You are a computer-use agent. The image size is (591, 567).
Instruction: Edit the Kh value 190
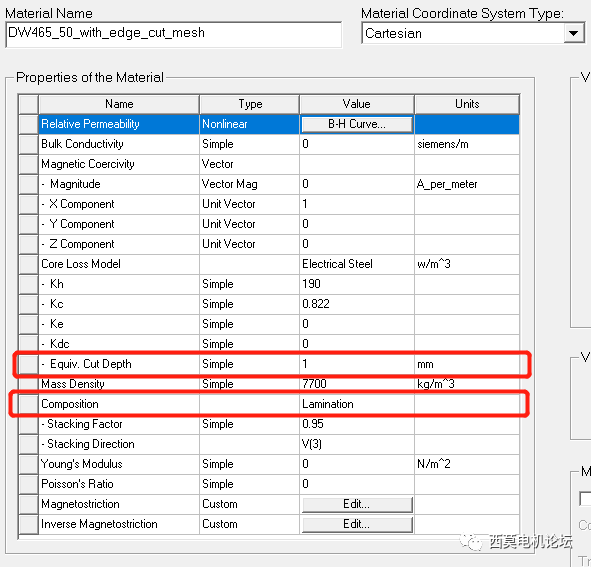tap(357, 284)
